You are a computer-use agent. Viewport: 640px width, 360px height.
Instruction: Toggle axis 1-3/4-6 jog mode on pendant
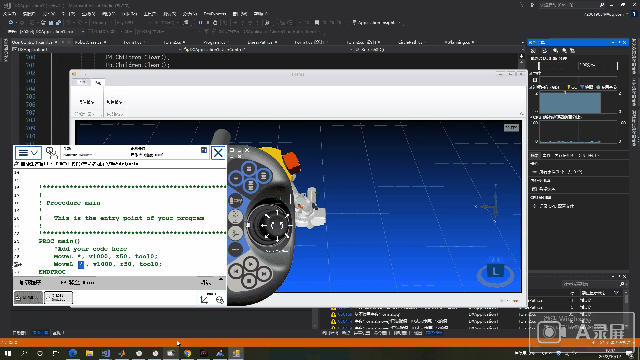235,233
